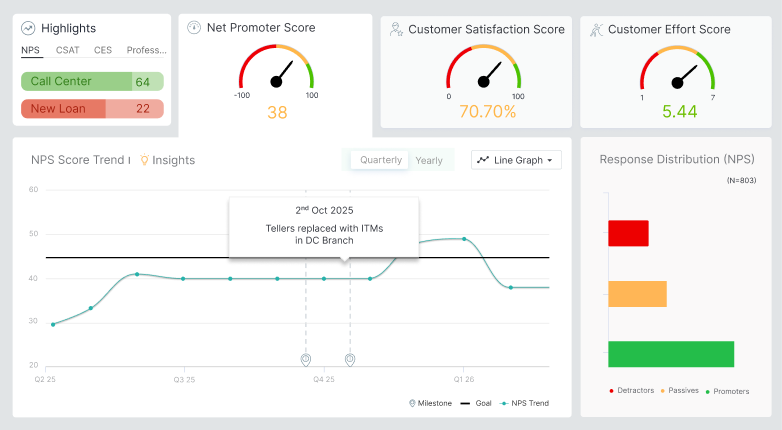Click the Net Promoter Score gauge icon
782x430 pixels.
194,27
